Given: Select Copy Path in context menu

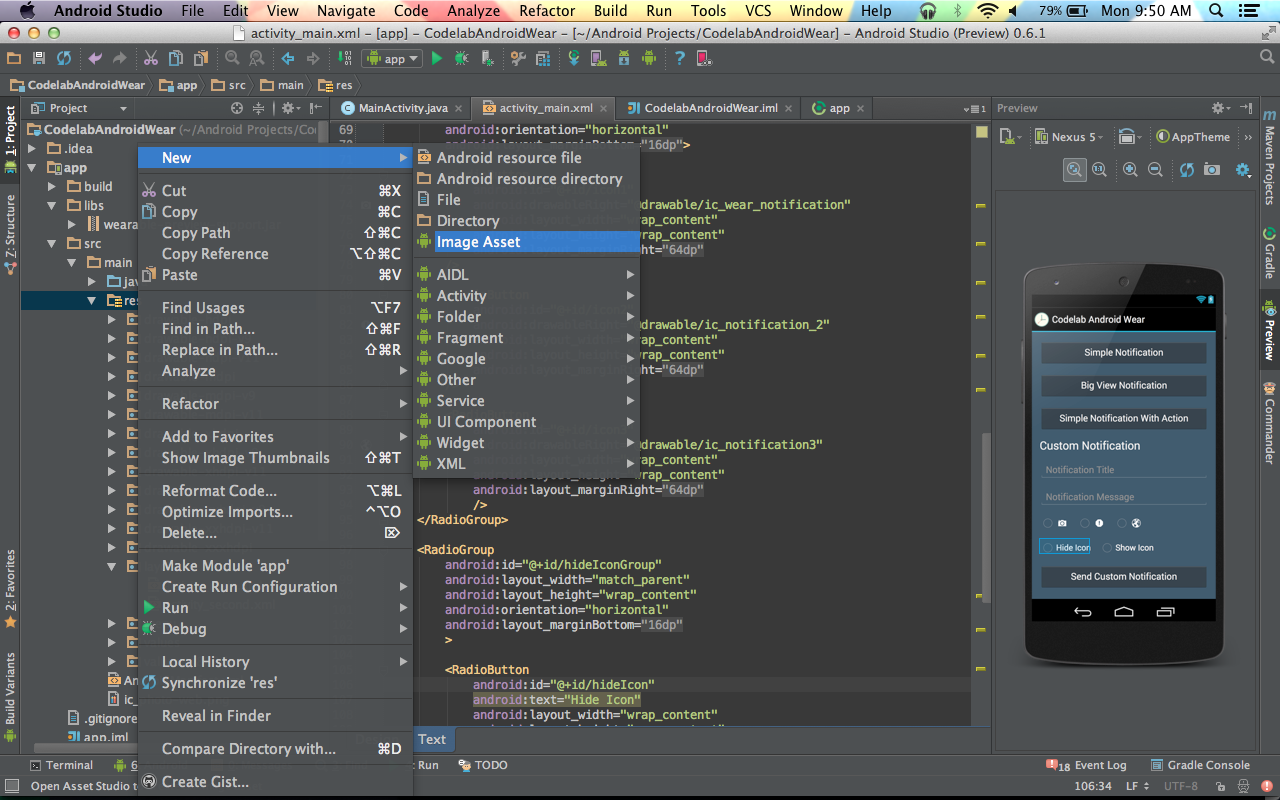Looking at the screenshot, I should pyautogui.click(x=275, y=233).
